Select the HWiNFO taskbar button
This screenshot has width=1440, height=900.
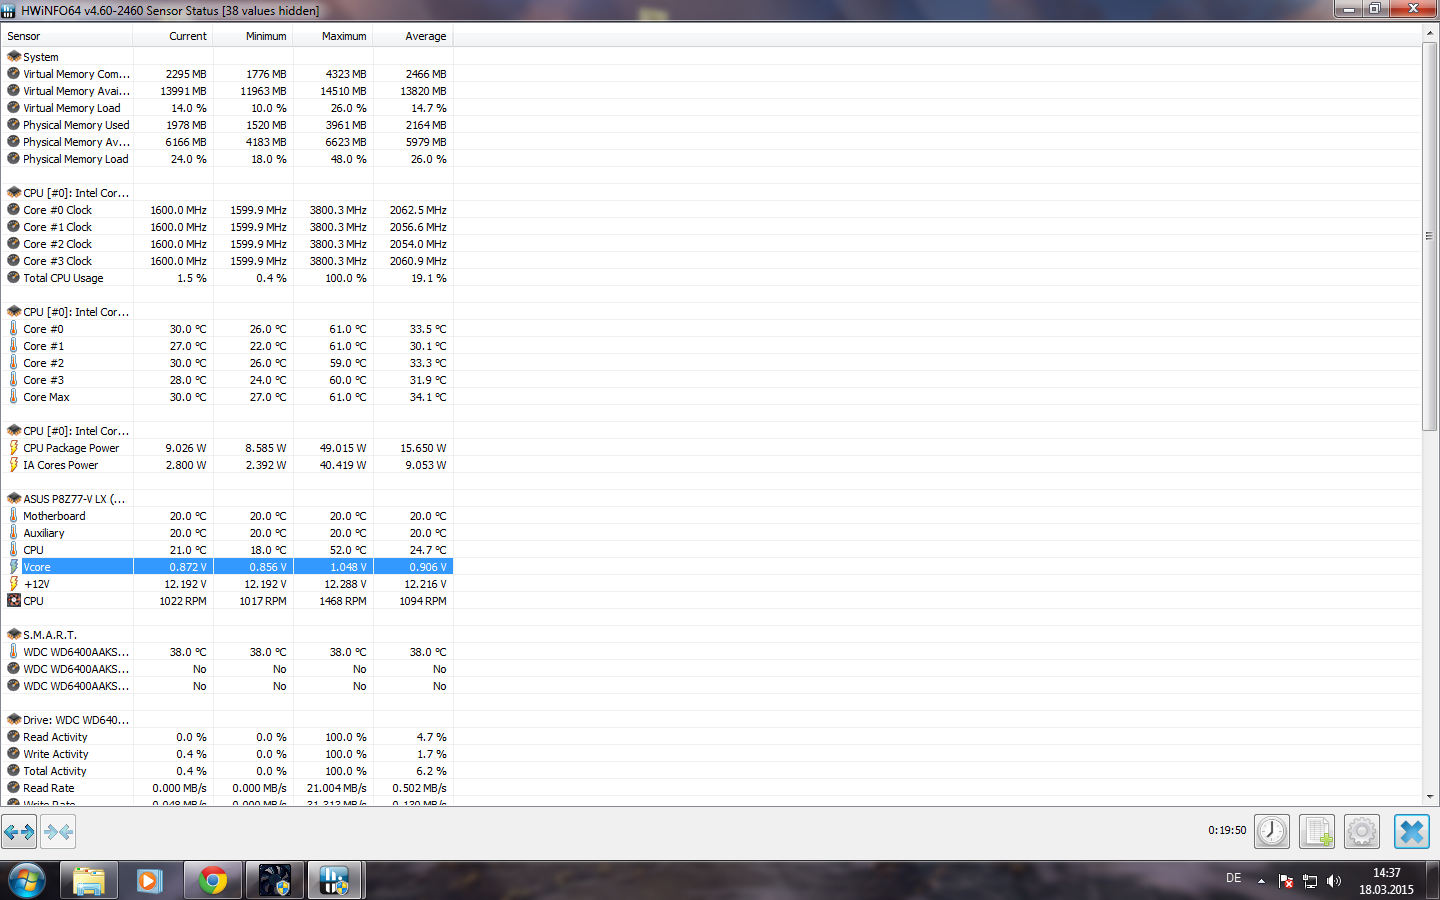coord(335,881)
